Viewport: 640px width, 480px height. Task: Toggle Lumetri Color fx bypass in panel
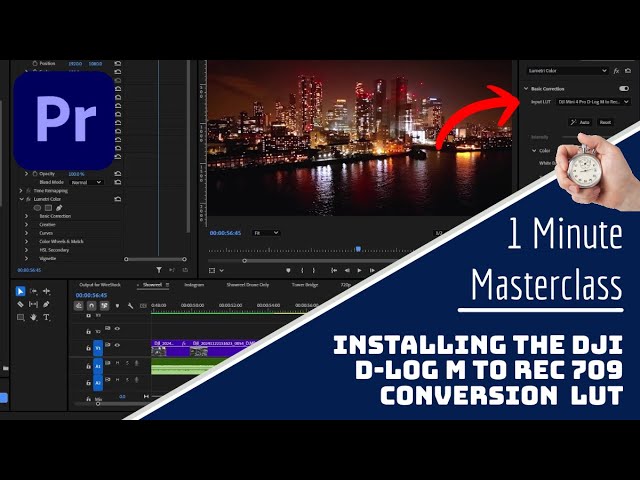(616, 71)
